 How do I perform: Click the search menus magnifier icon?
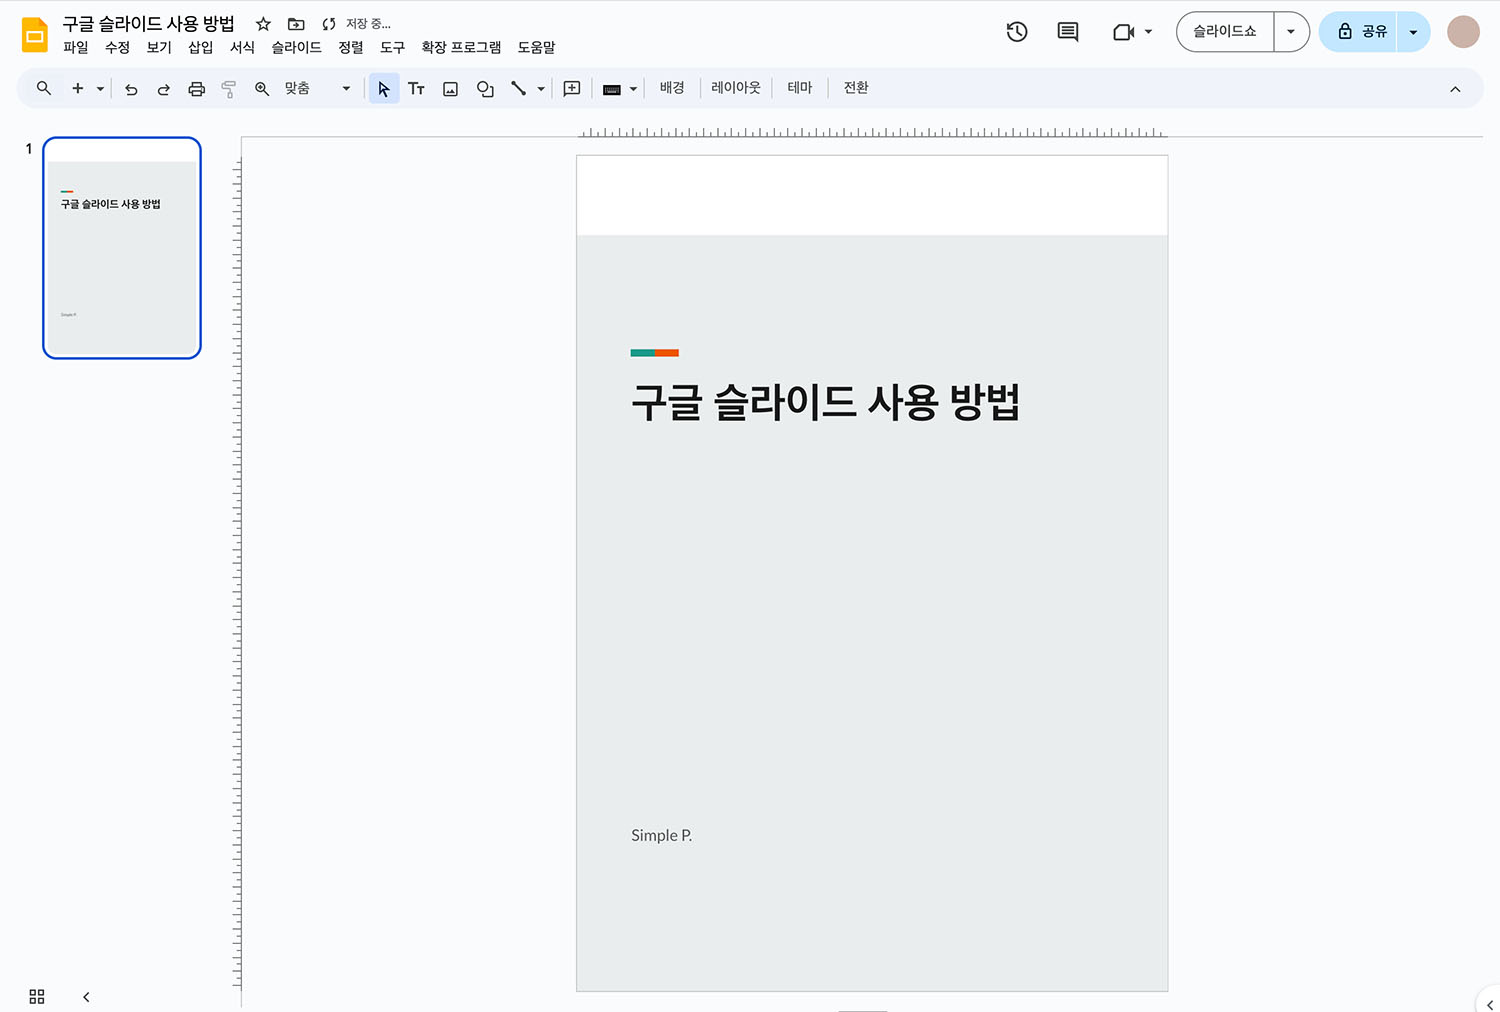[x=44, y=88]
